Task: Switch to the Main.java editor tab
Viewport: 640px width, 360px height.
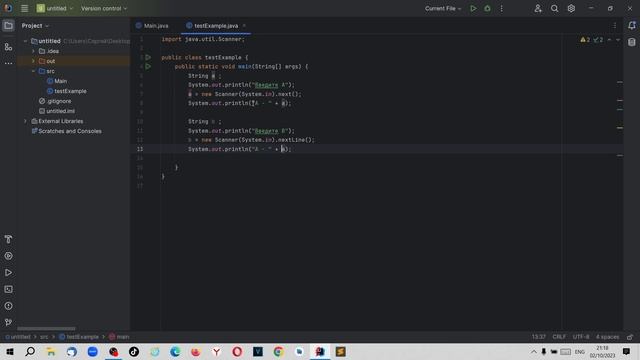Action: pyautogui.click(x=152, y=26)
